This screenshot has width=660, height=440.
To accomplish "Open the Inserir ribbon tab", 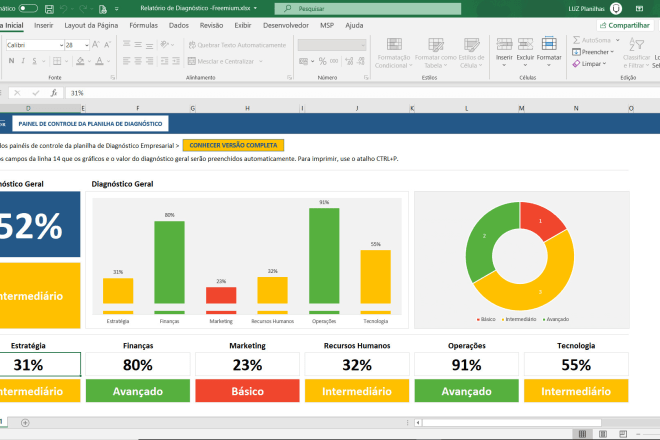I will tap(44, 25).
